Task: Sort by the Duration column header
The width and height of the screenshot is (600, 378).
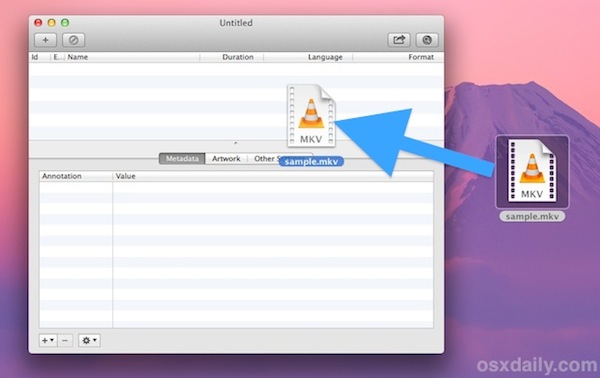Action: (232, 57)
